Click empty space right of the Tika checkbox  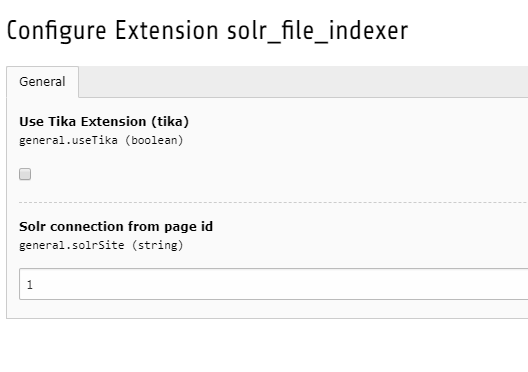[269, 174]
